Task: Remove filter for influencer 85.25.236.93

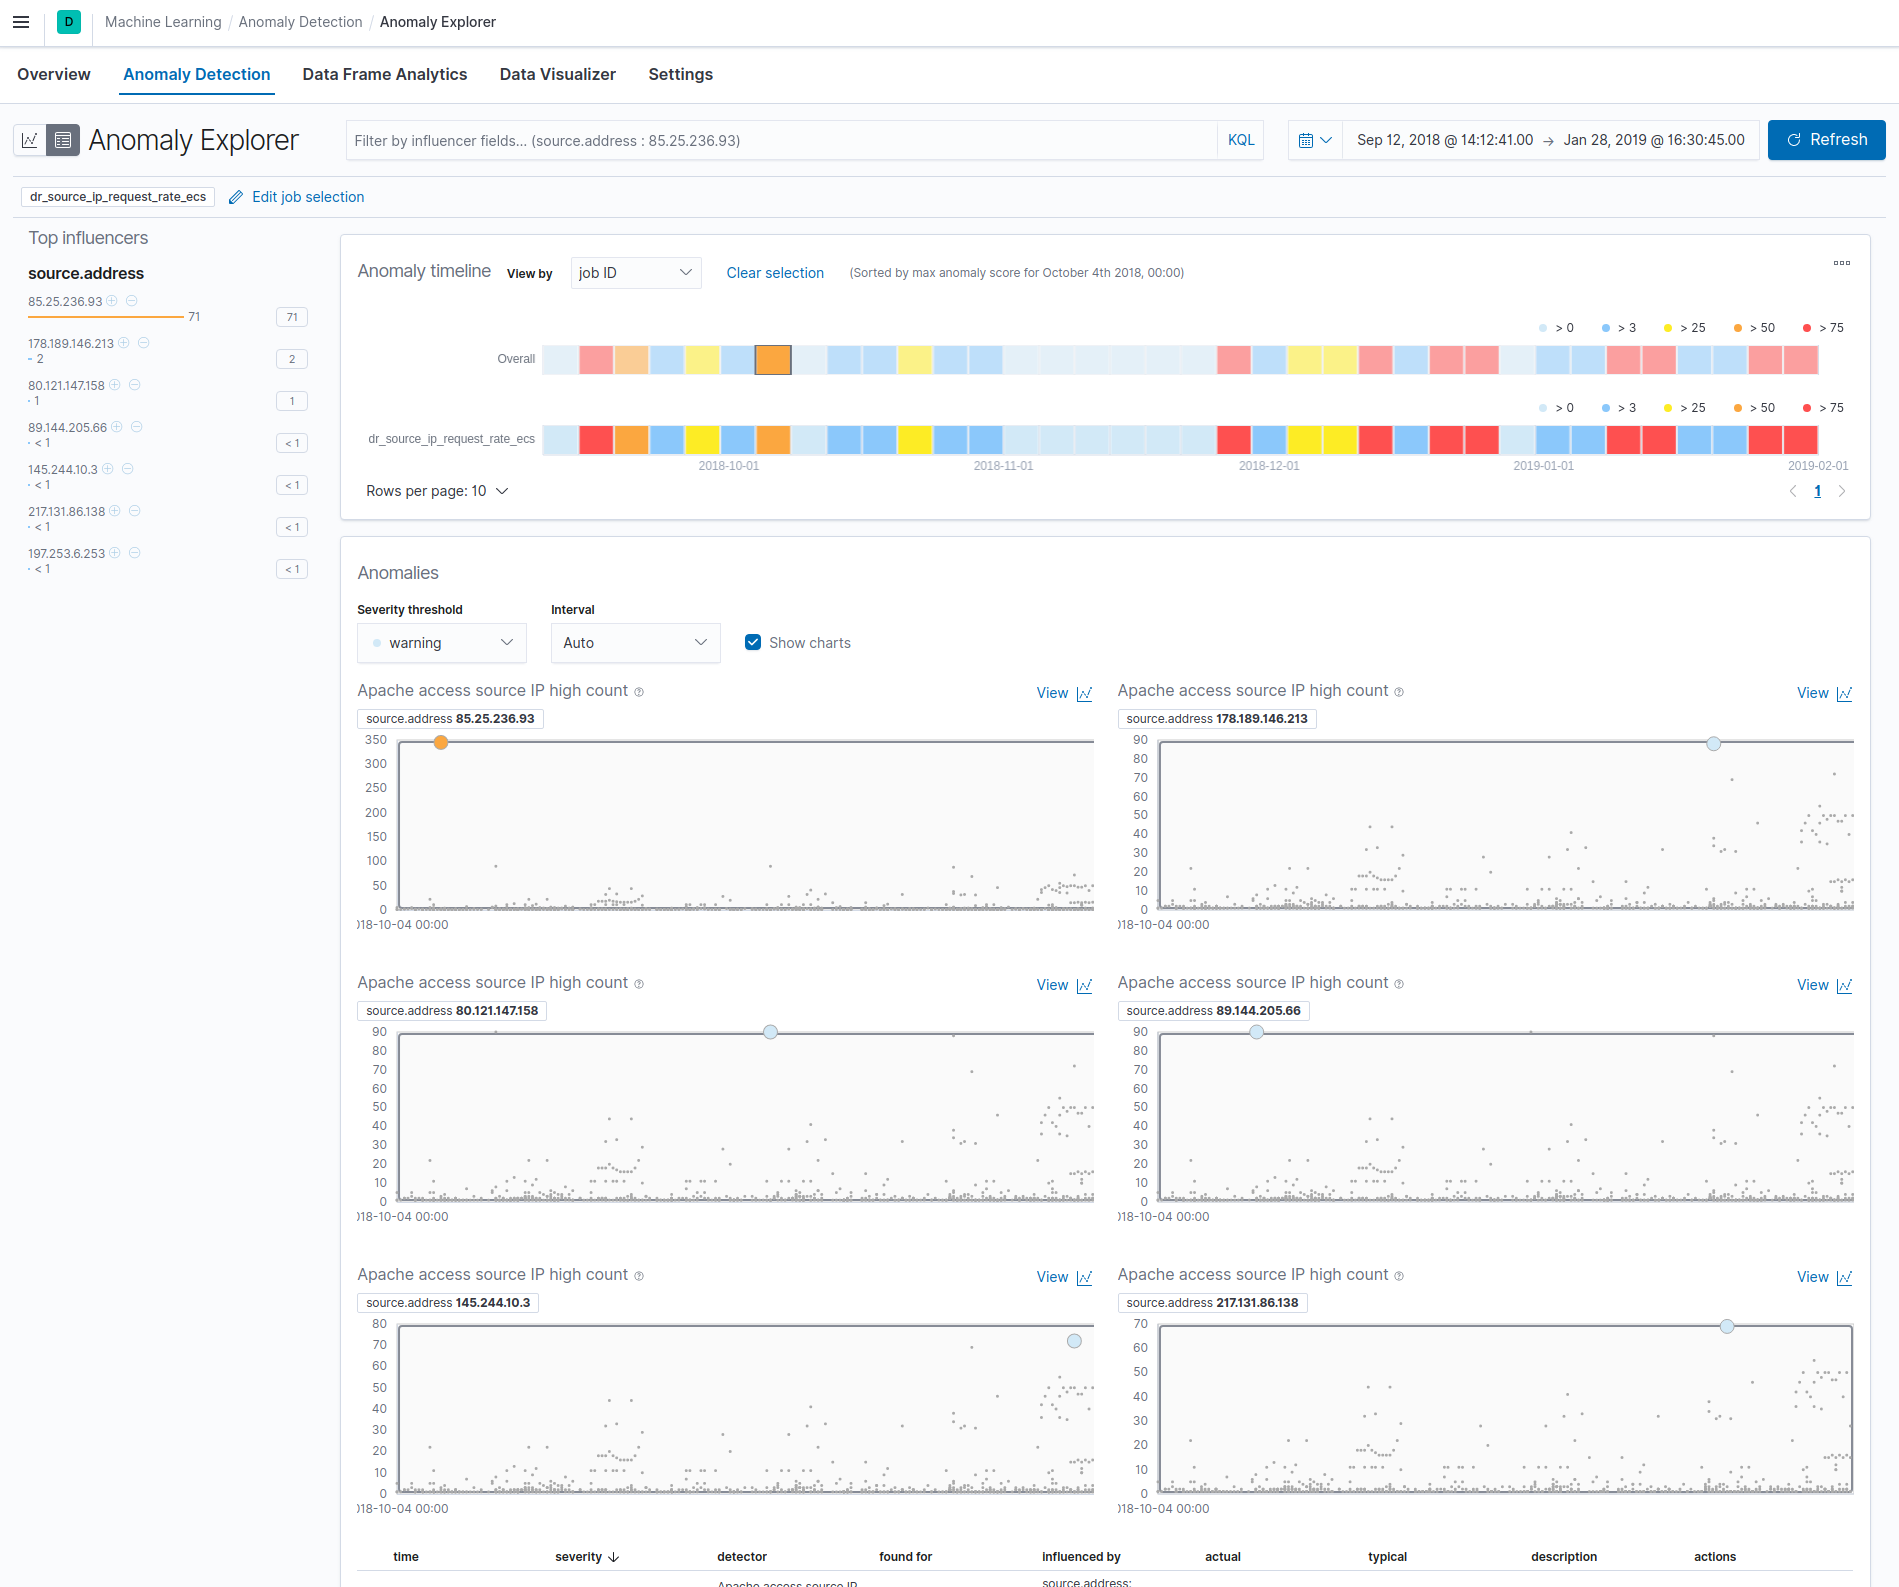Action: [x=131, y=301]
